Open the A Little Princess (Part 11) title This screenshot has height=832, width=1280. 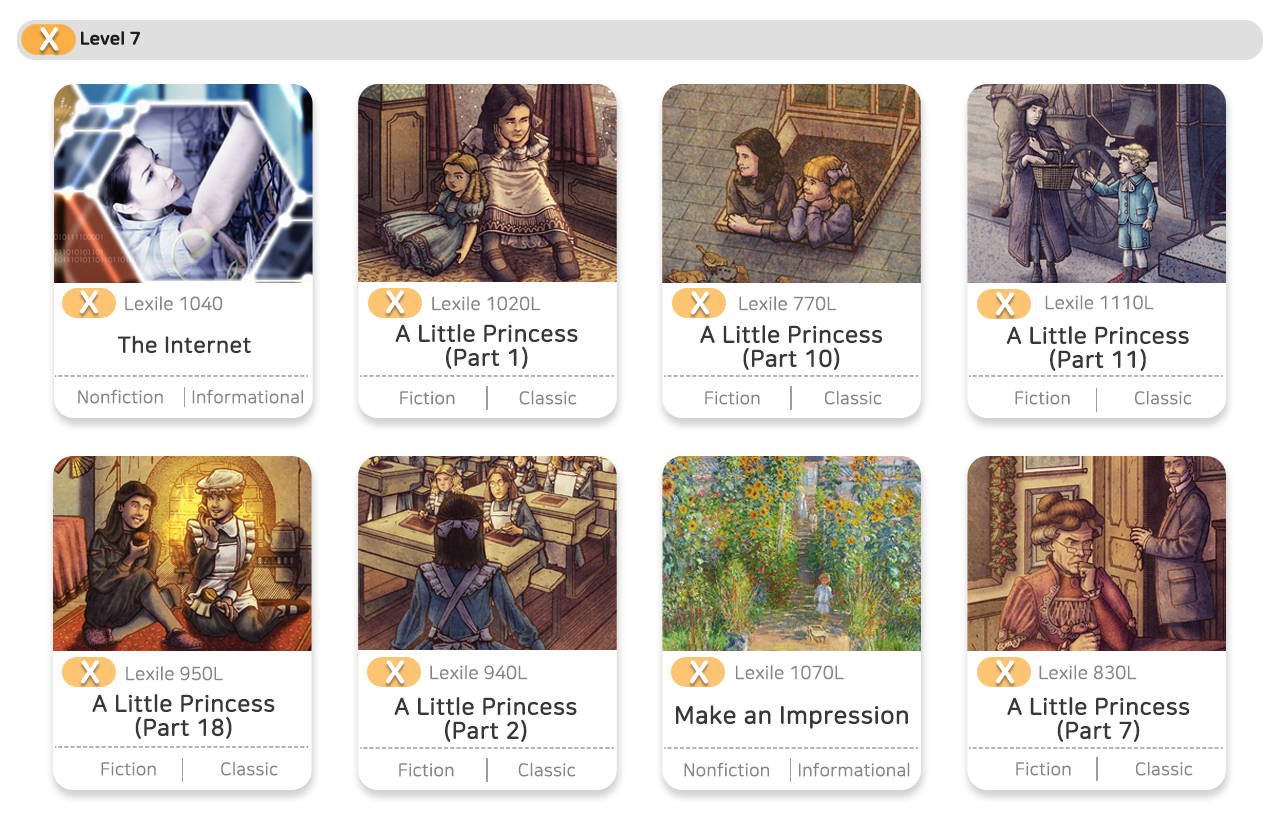point(1098,347)
